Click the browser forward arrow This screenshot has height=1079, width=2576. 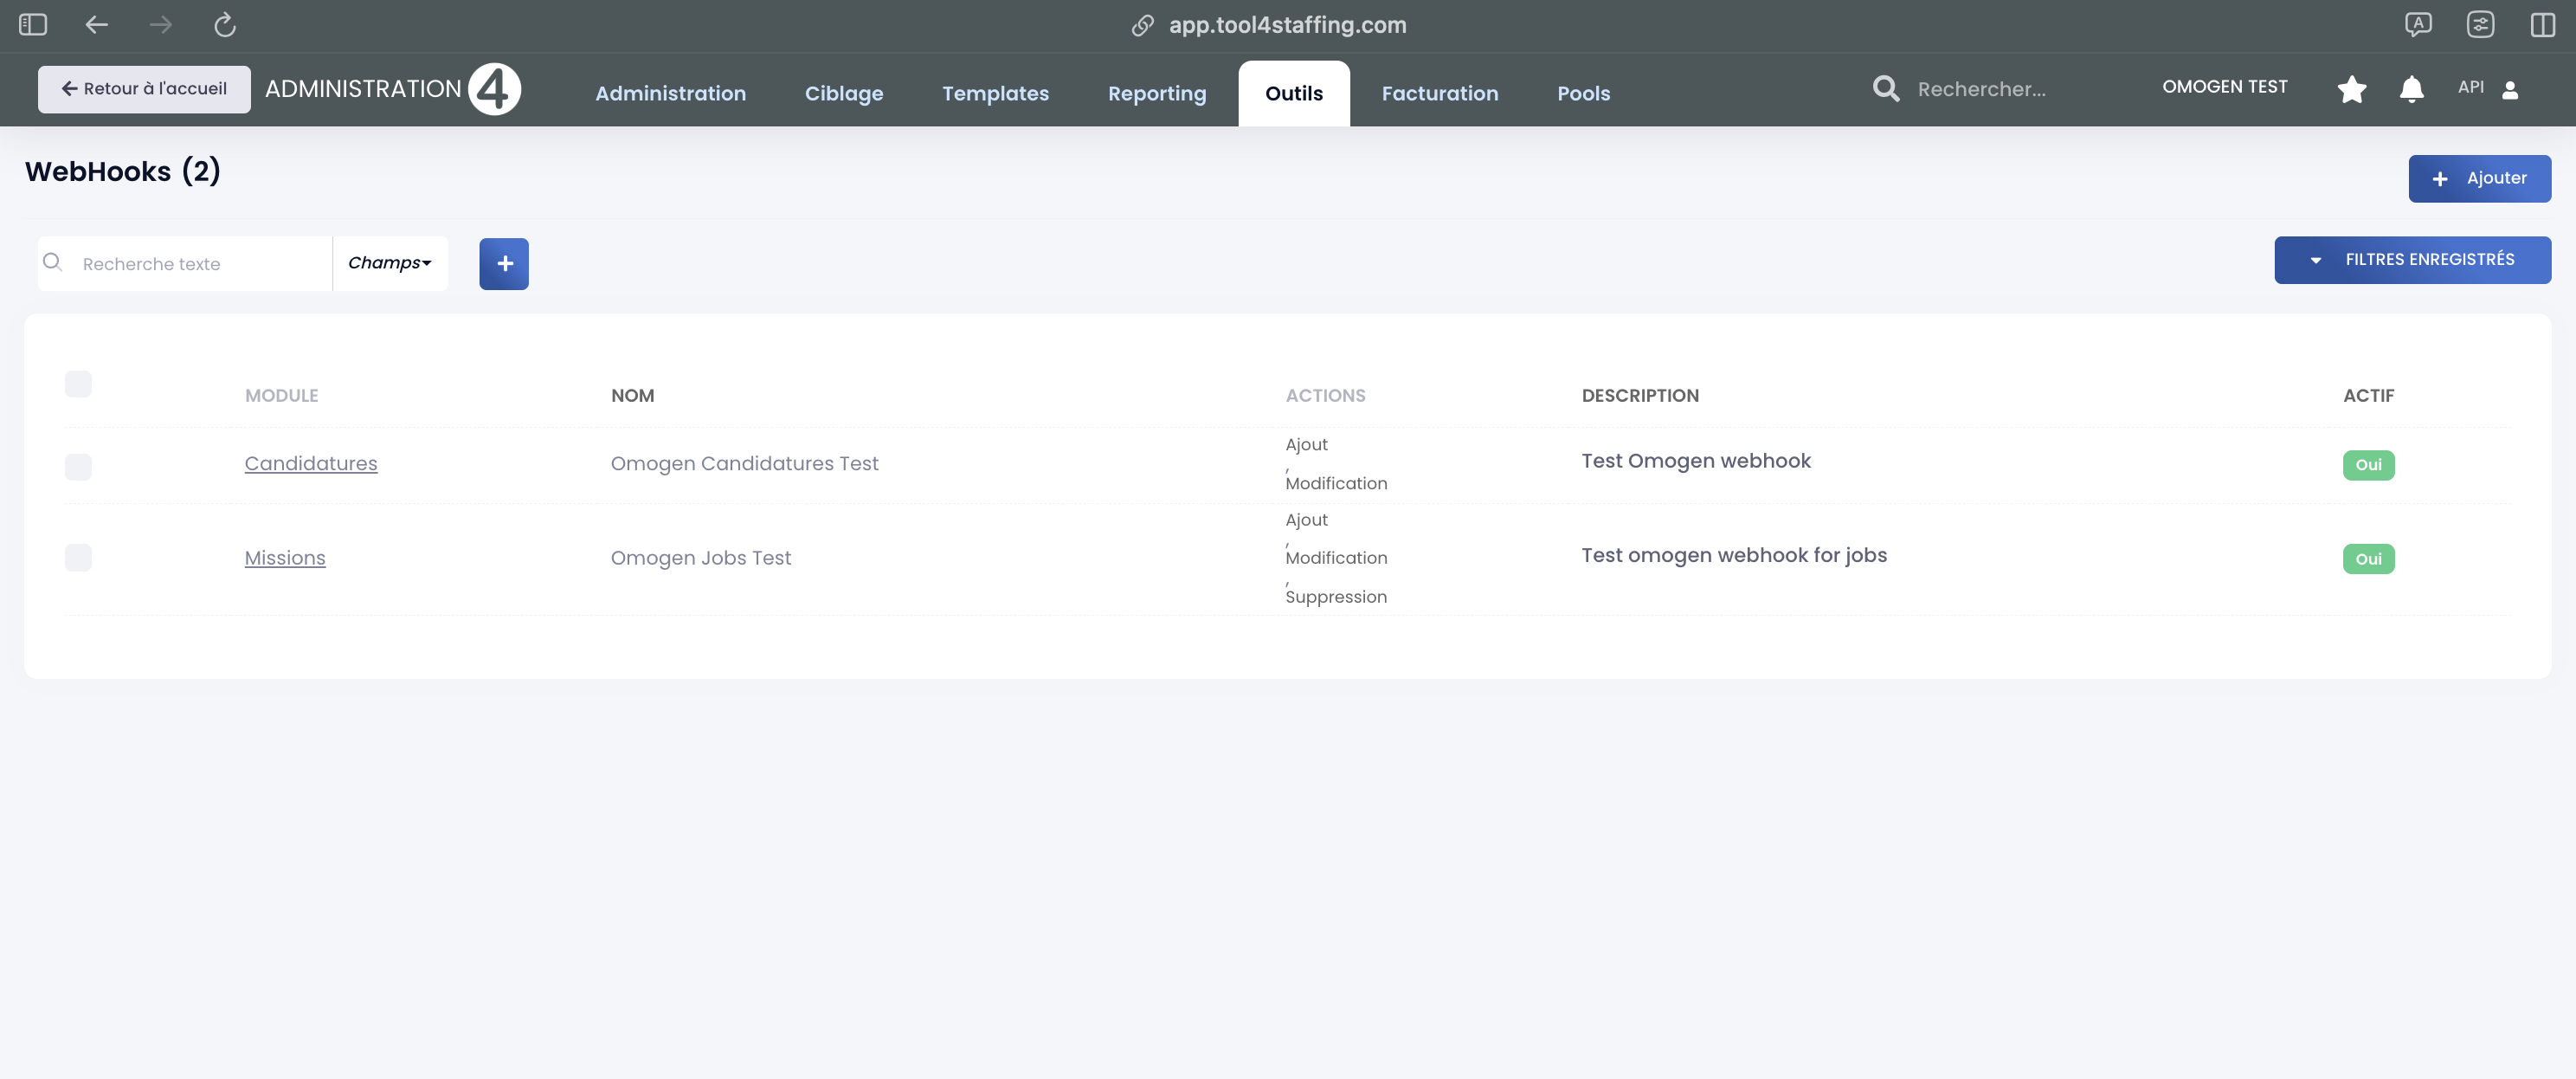(x=161, y=25)
